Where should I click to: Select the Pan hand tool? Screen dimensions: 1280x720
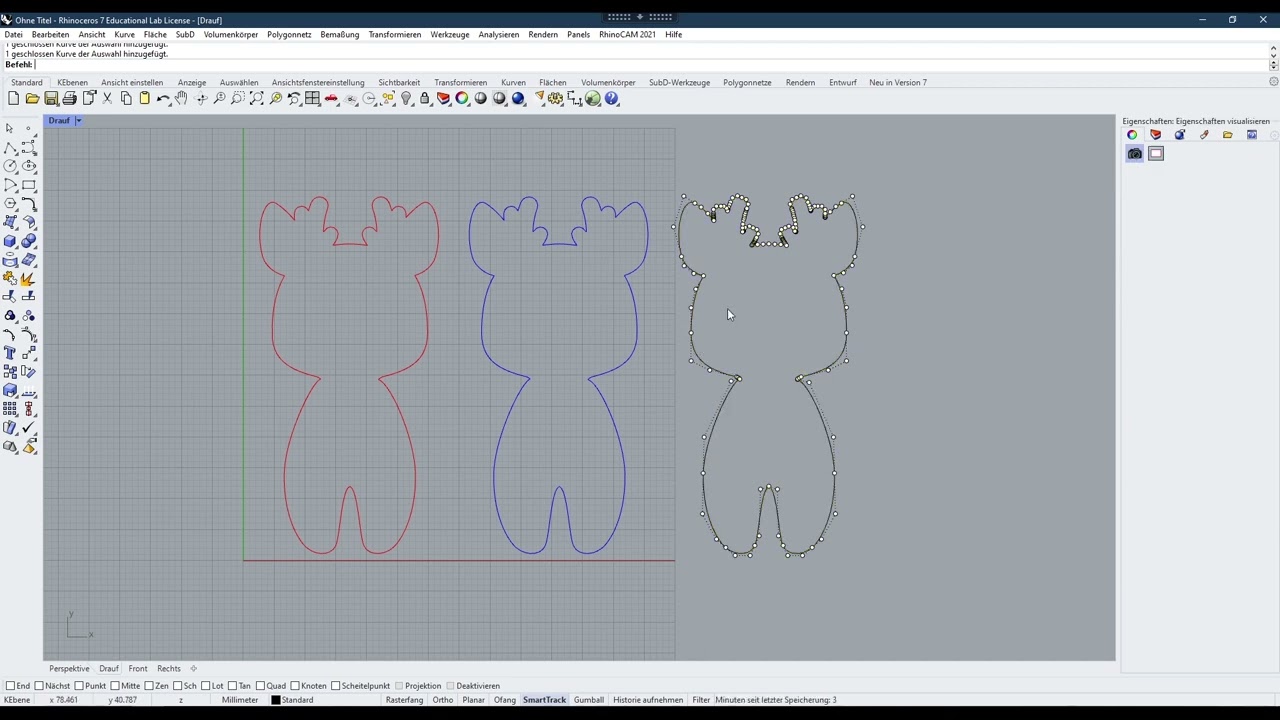tap(181, 99)
